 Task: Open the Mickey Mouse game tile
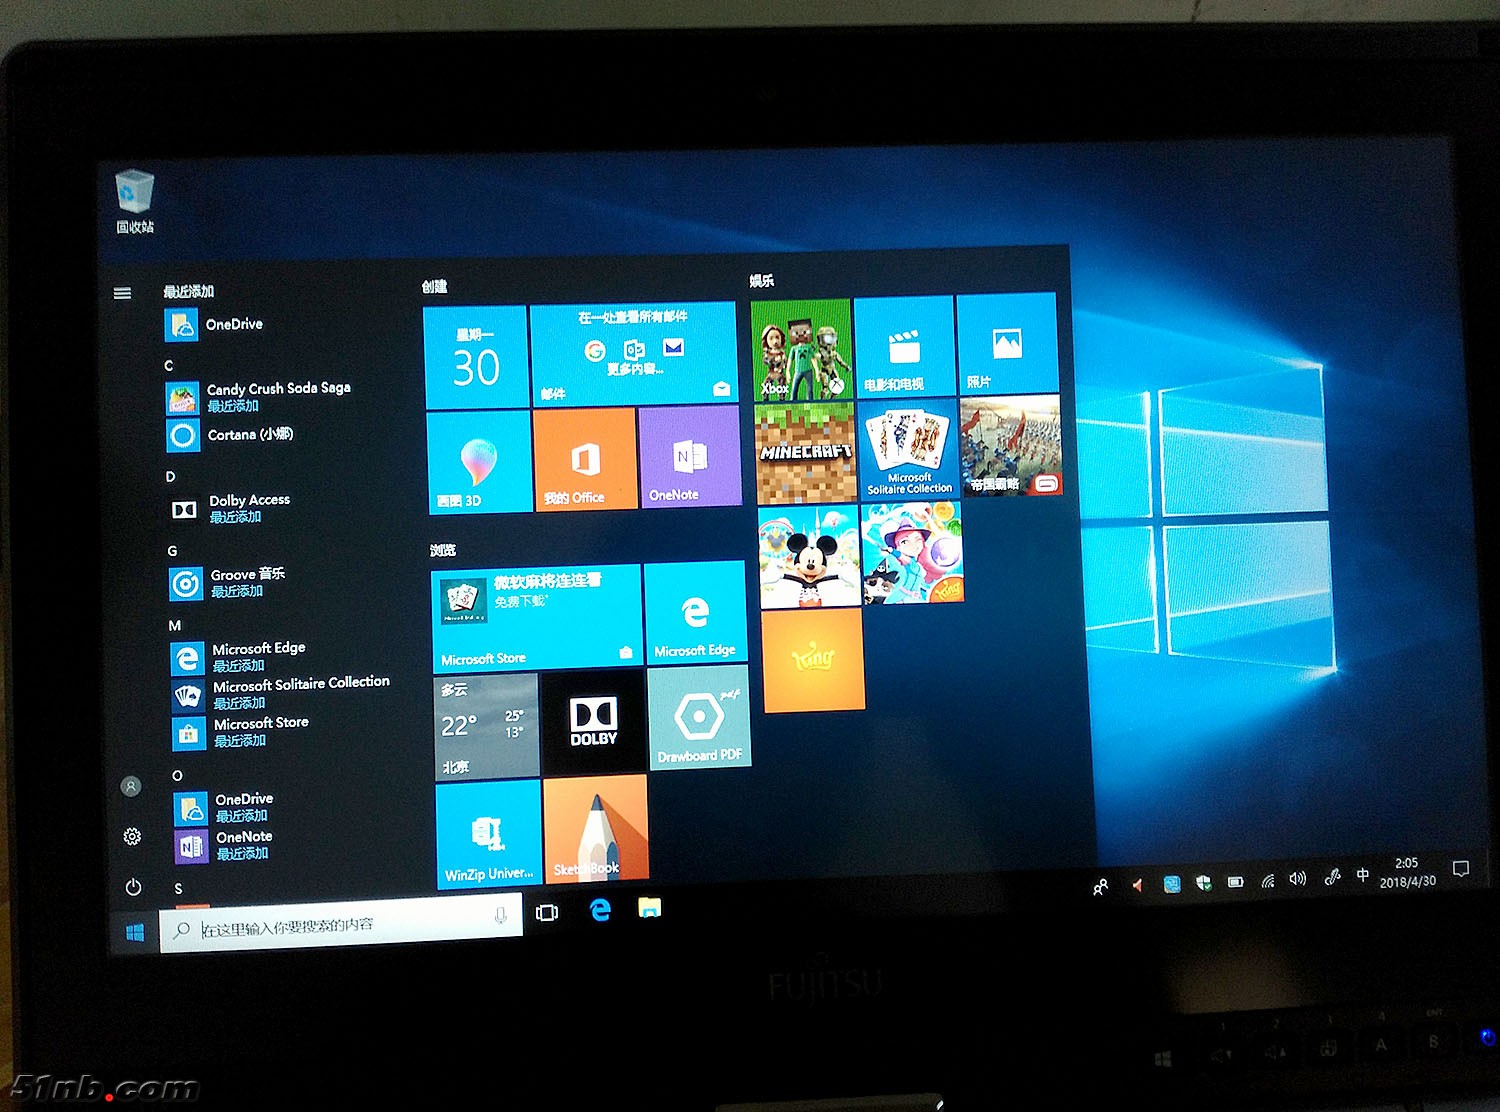click(809, 557)
